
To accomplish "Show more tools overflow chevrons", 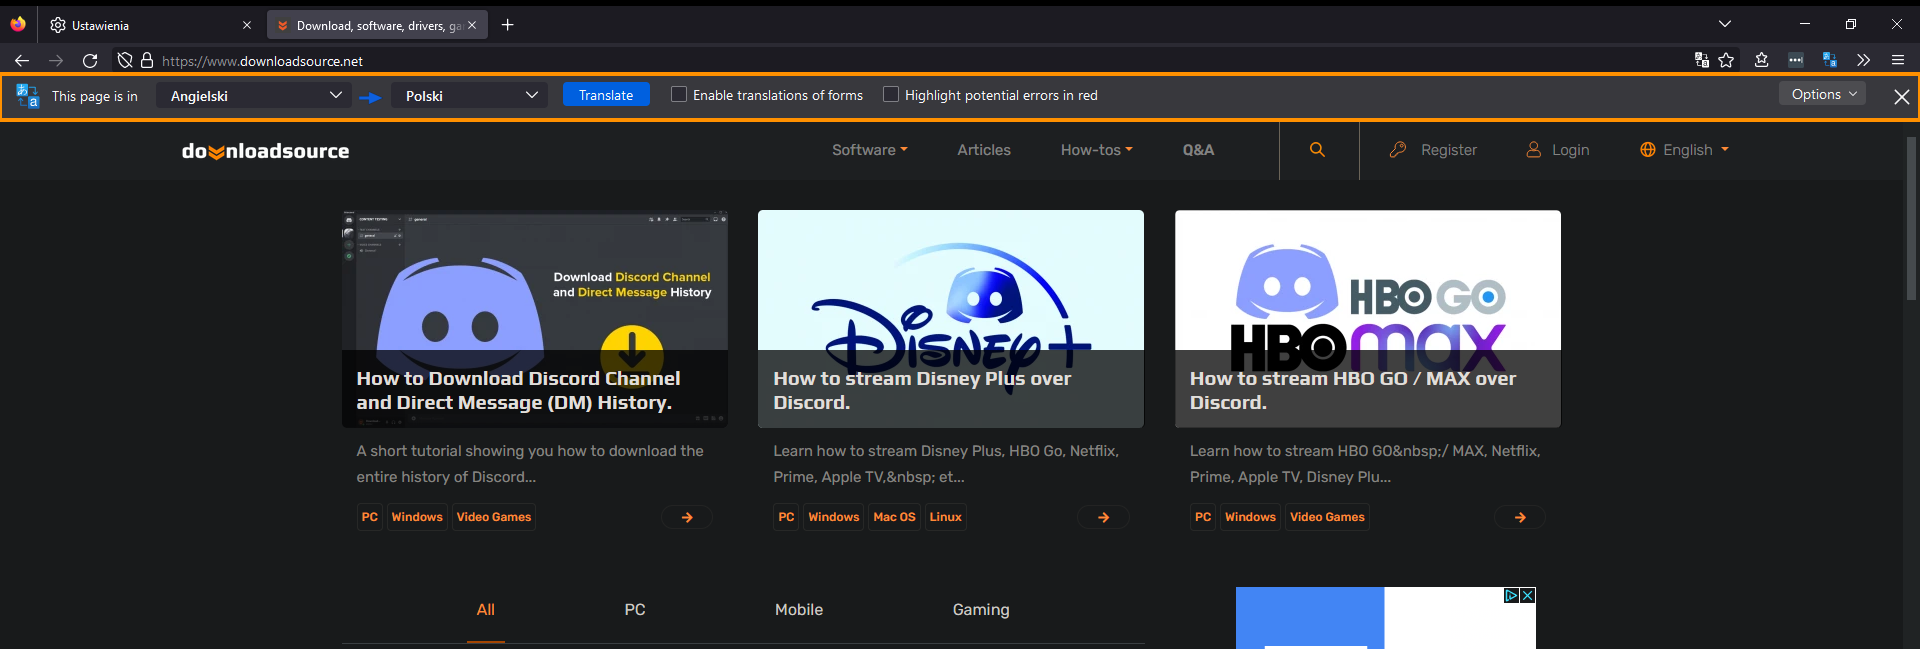I will [x=1864, y=60].
